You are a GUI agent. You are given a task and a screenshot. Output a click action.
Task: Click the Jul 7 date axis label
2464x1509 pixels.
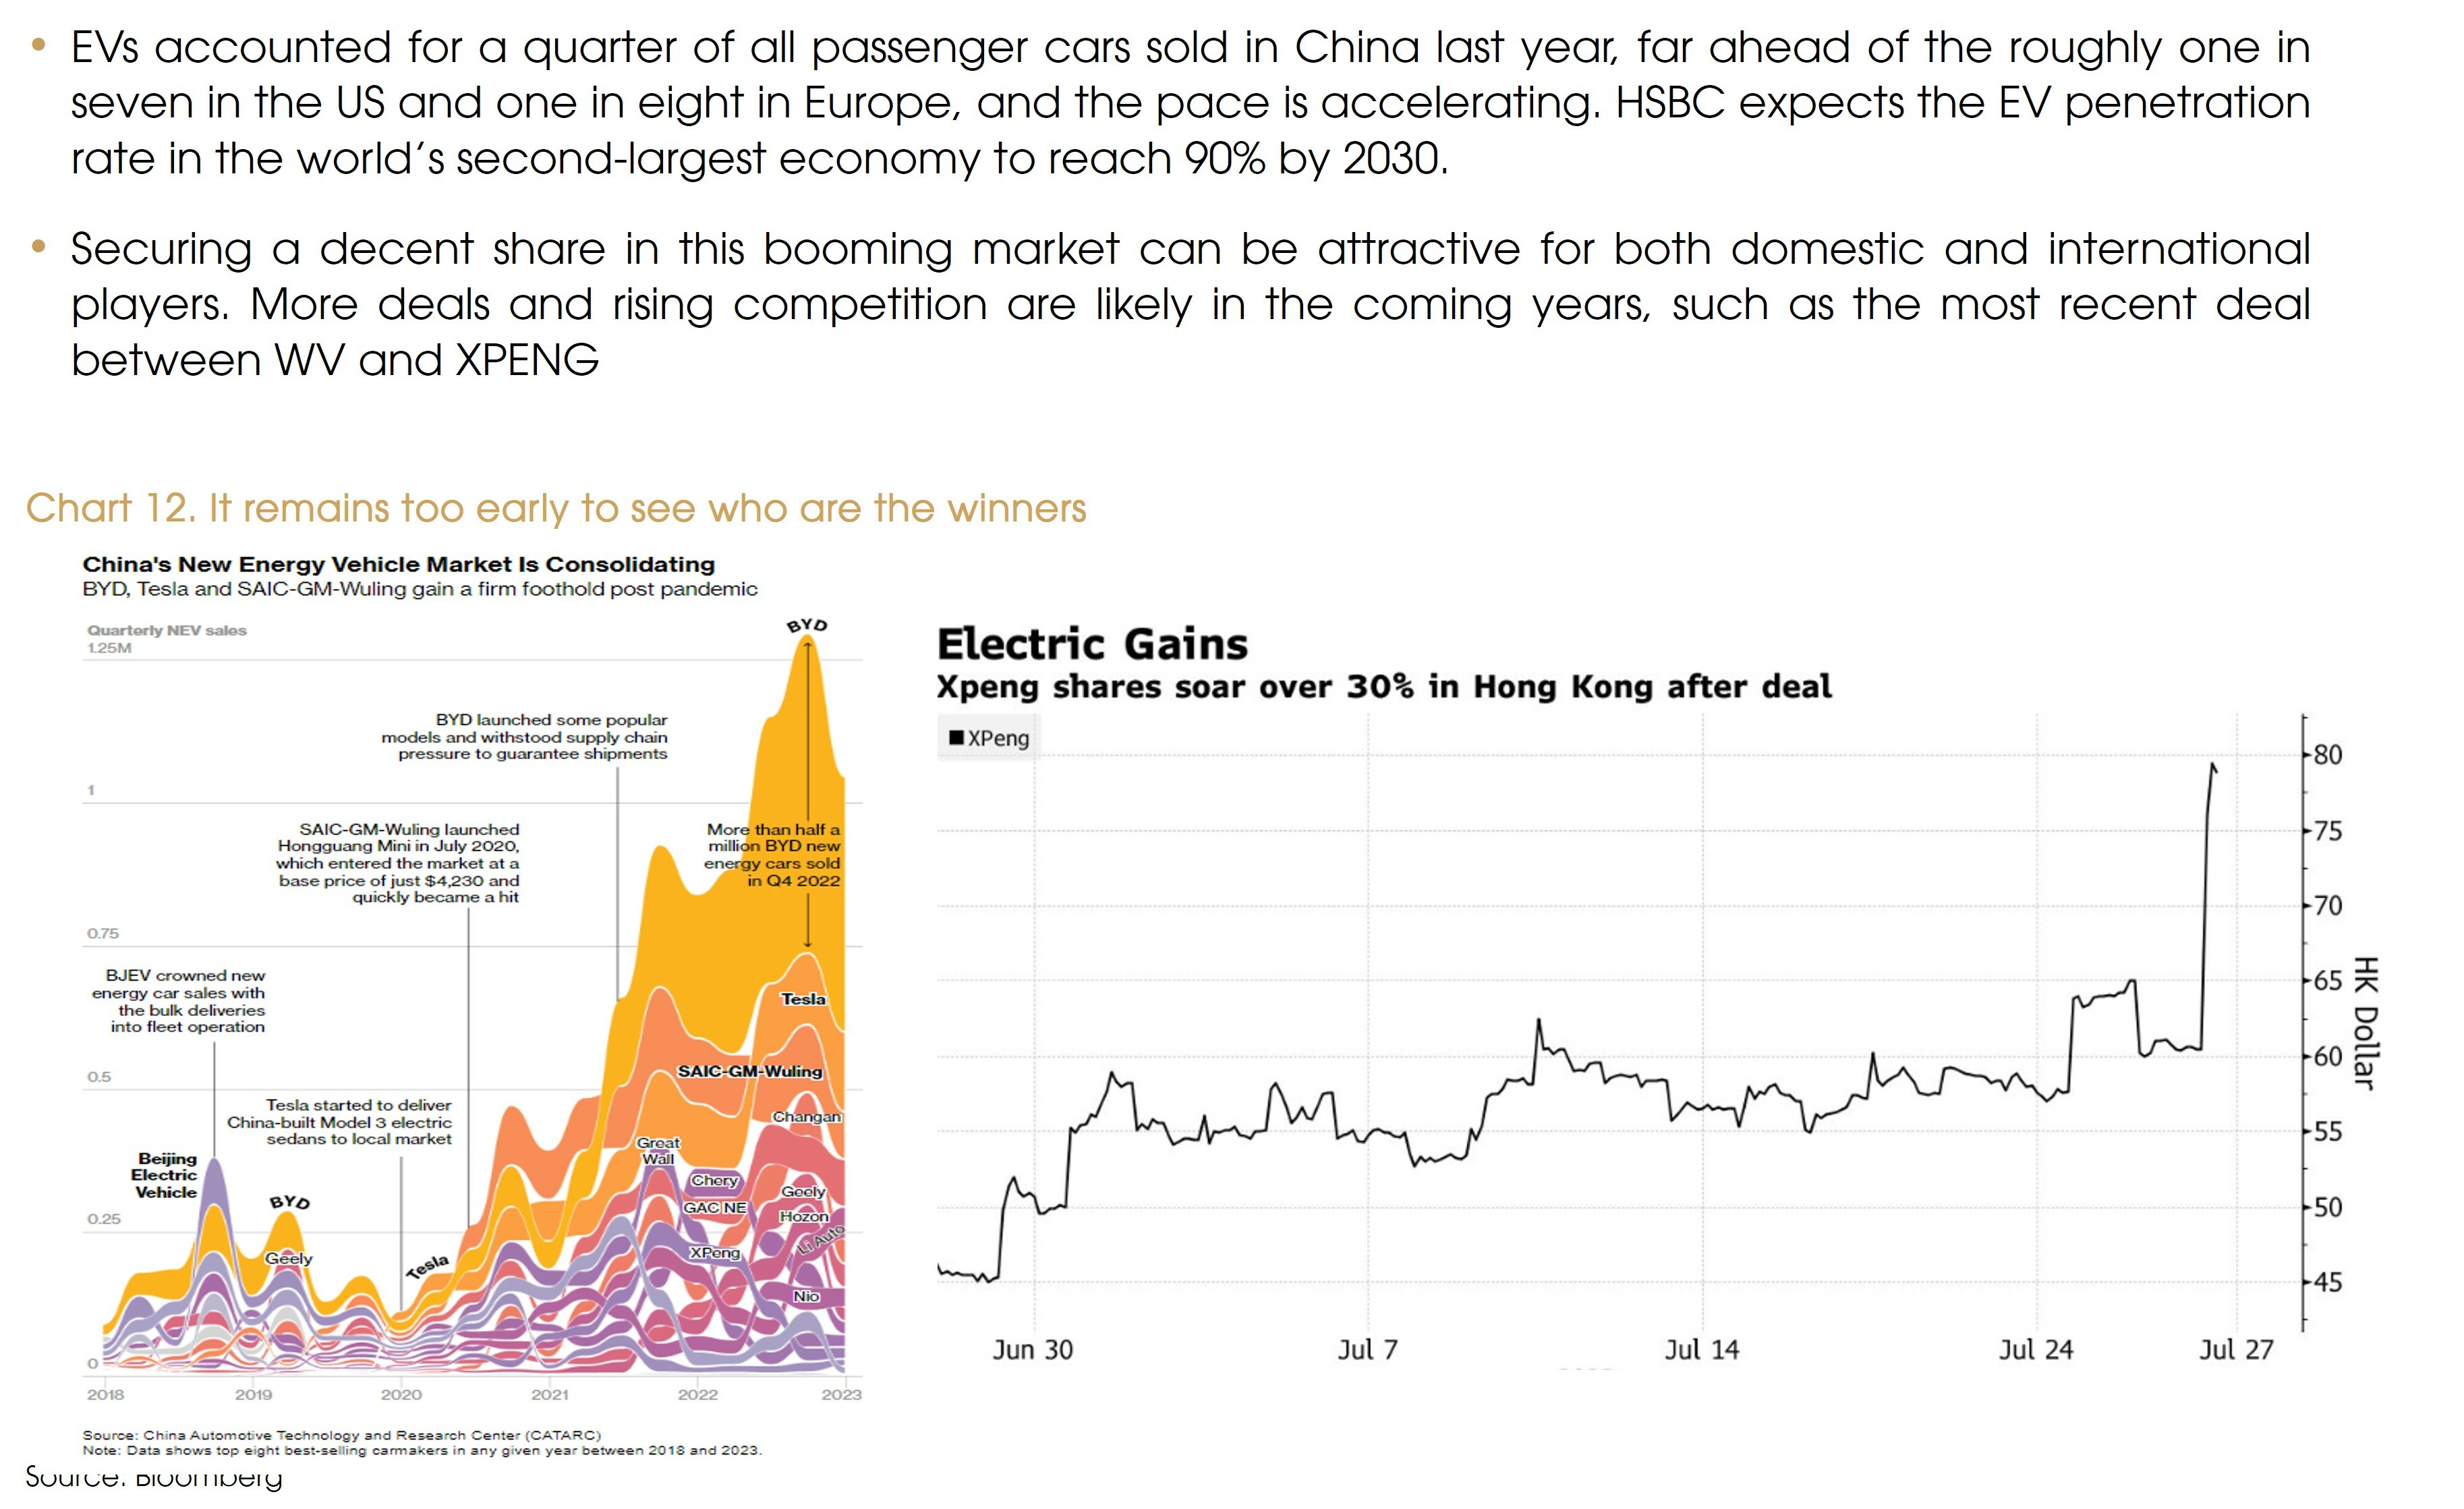point(1367,1350)
